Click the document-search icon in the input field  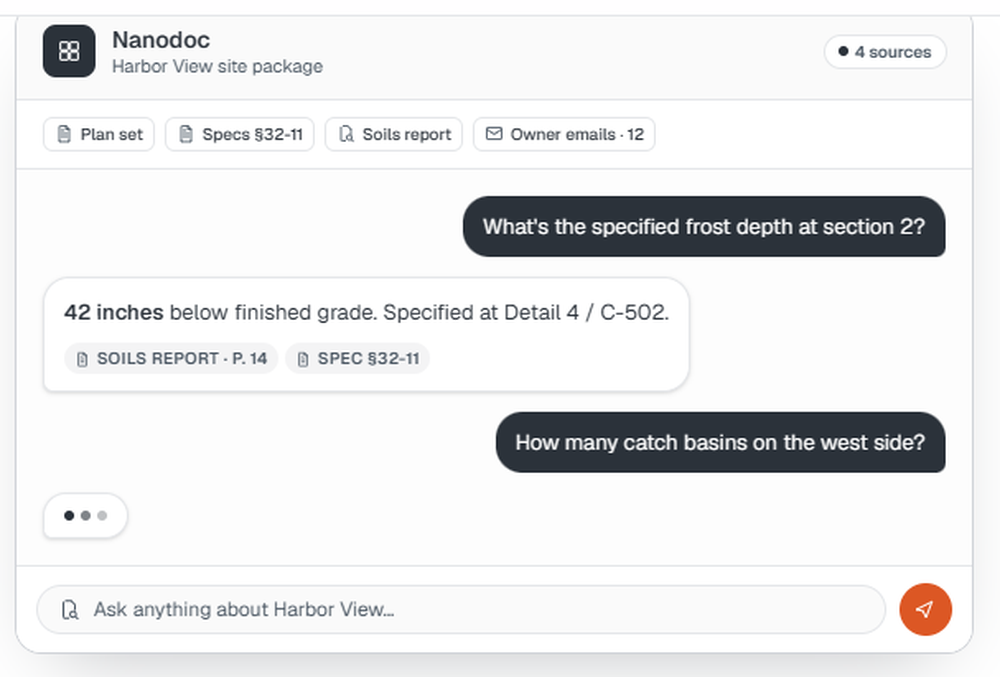70,610
